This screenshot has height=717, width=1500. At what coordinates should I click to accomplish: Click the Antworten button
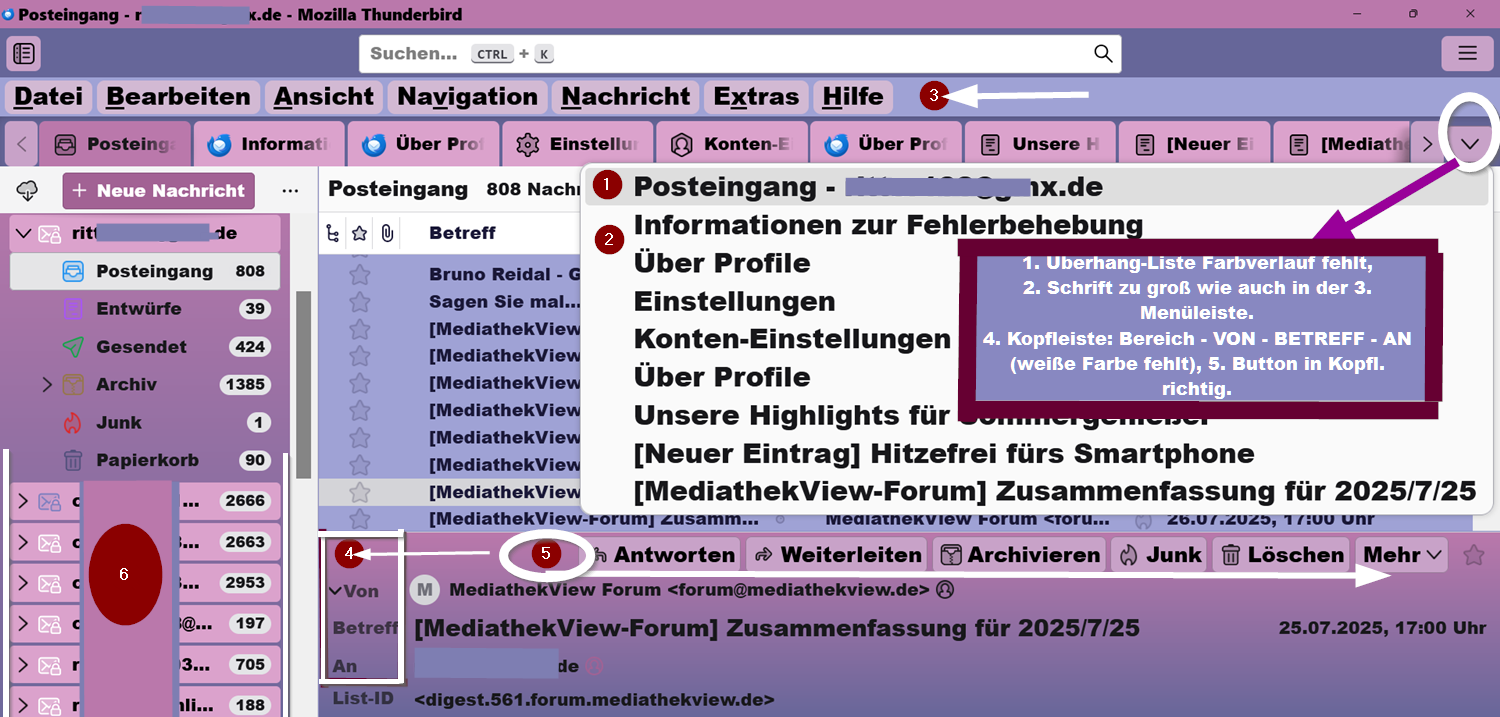pos(663,555)
